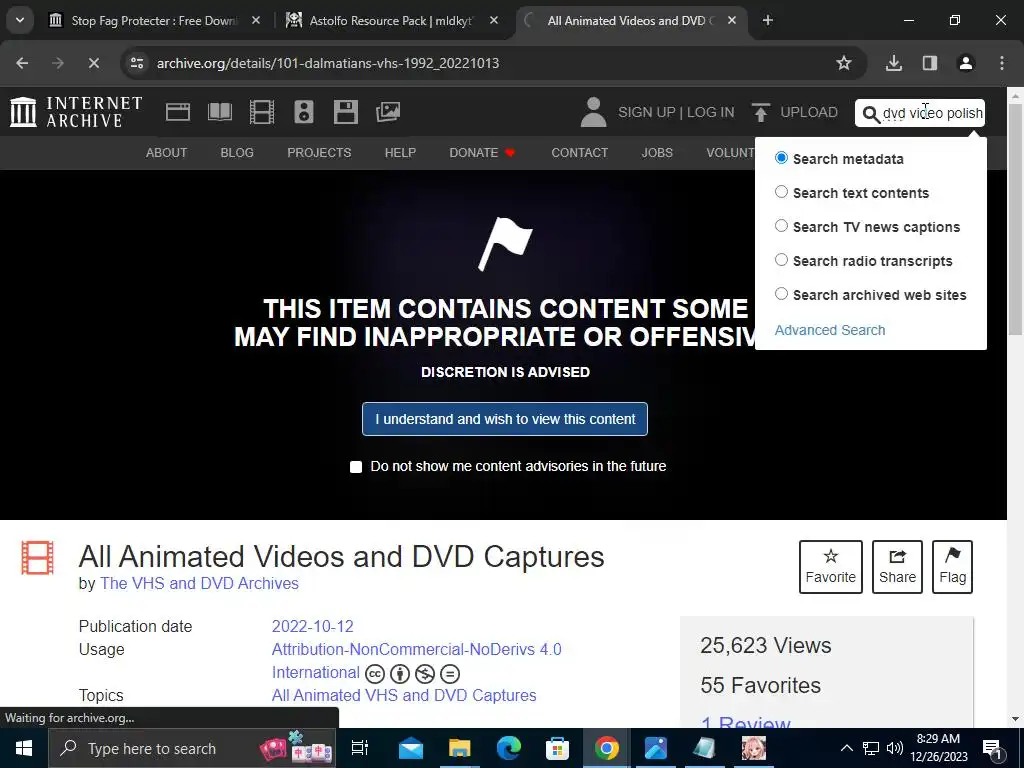The height and width of the screenshot is (768, 1024).
Task: Open Chrome downloads icon
Action: click(x=893, y=63)
